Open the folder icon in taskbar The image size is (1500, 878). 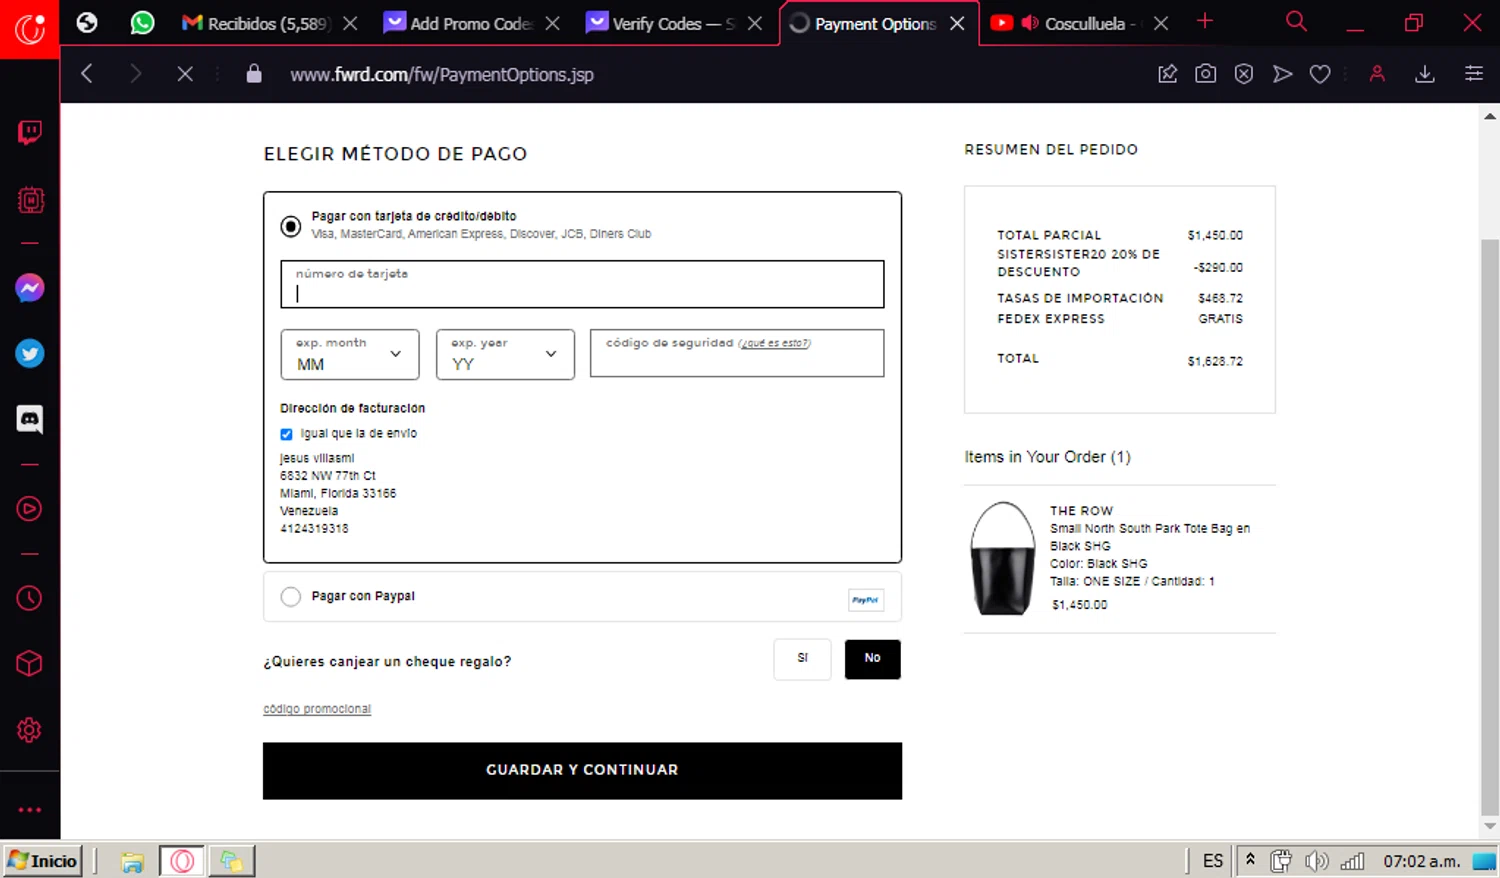[132, 861]
